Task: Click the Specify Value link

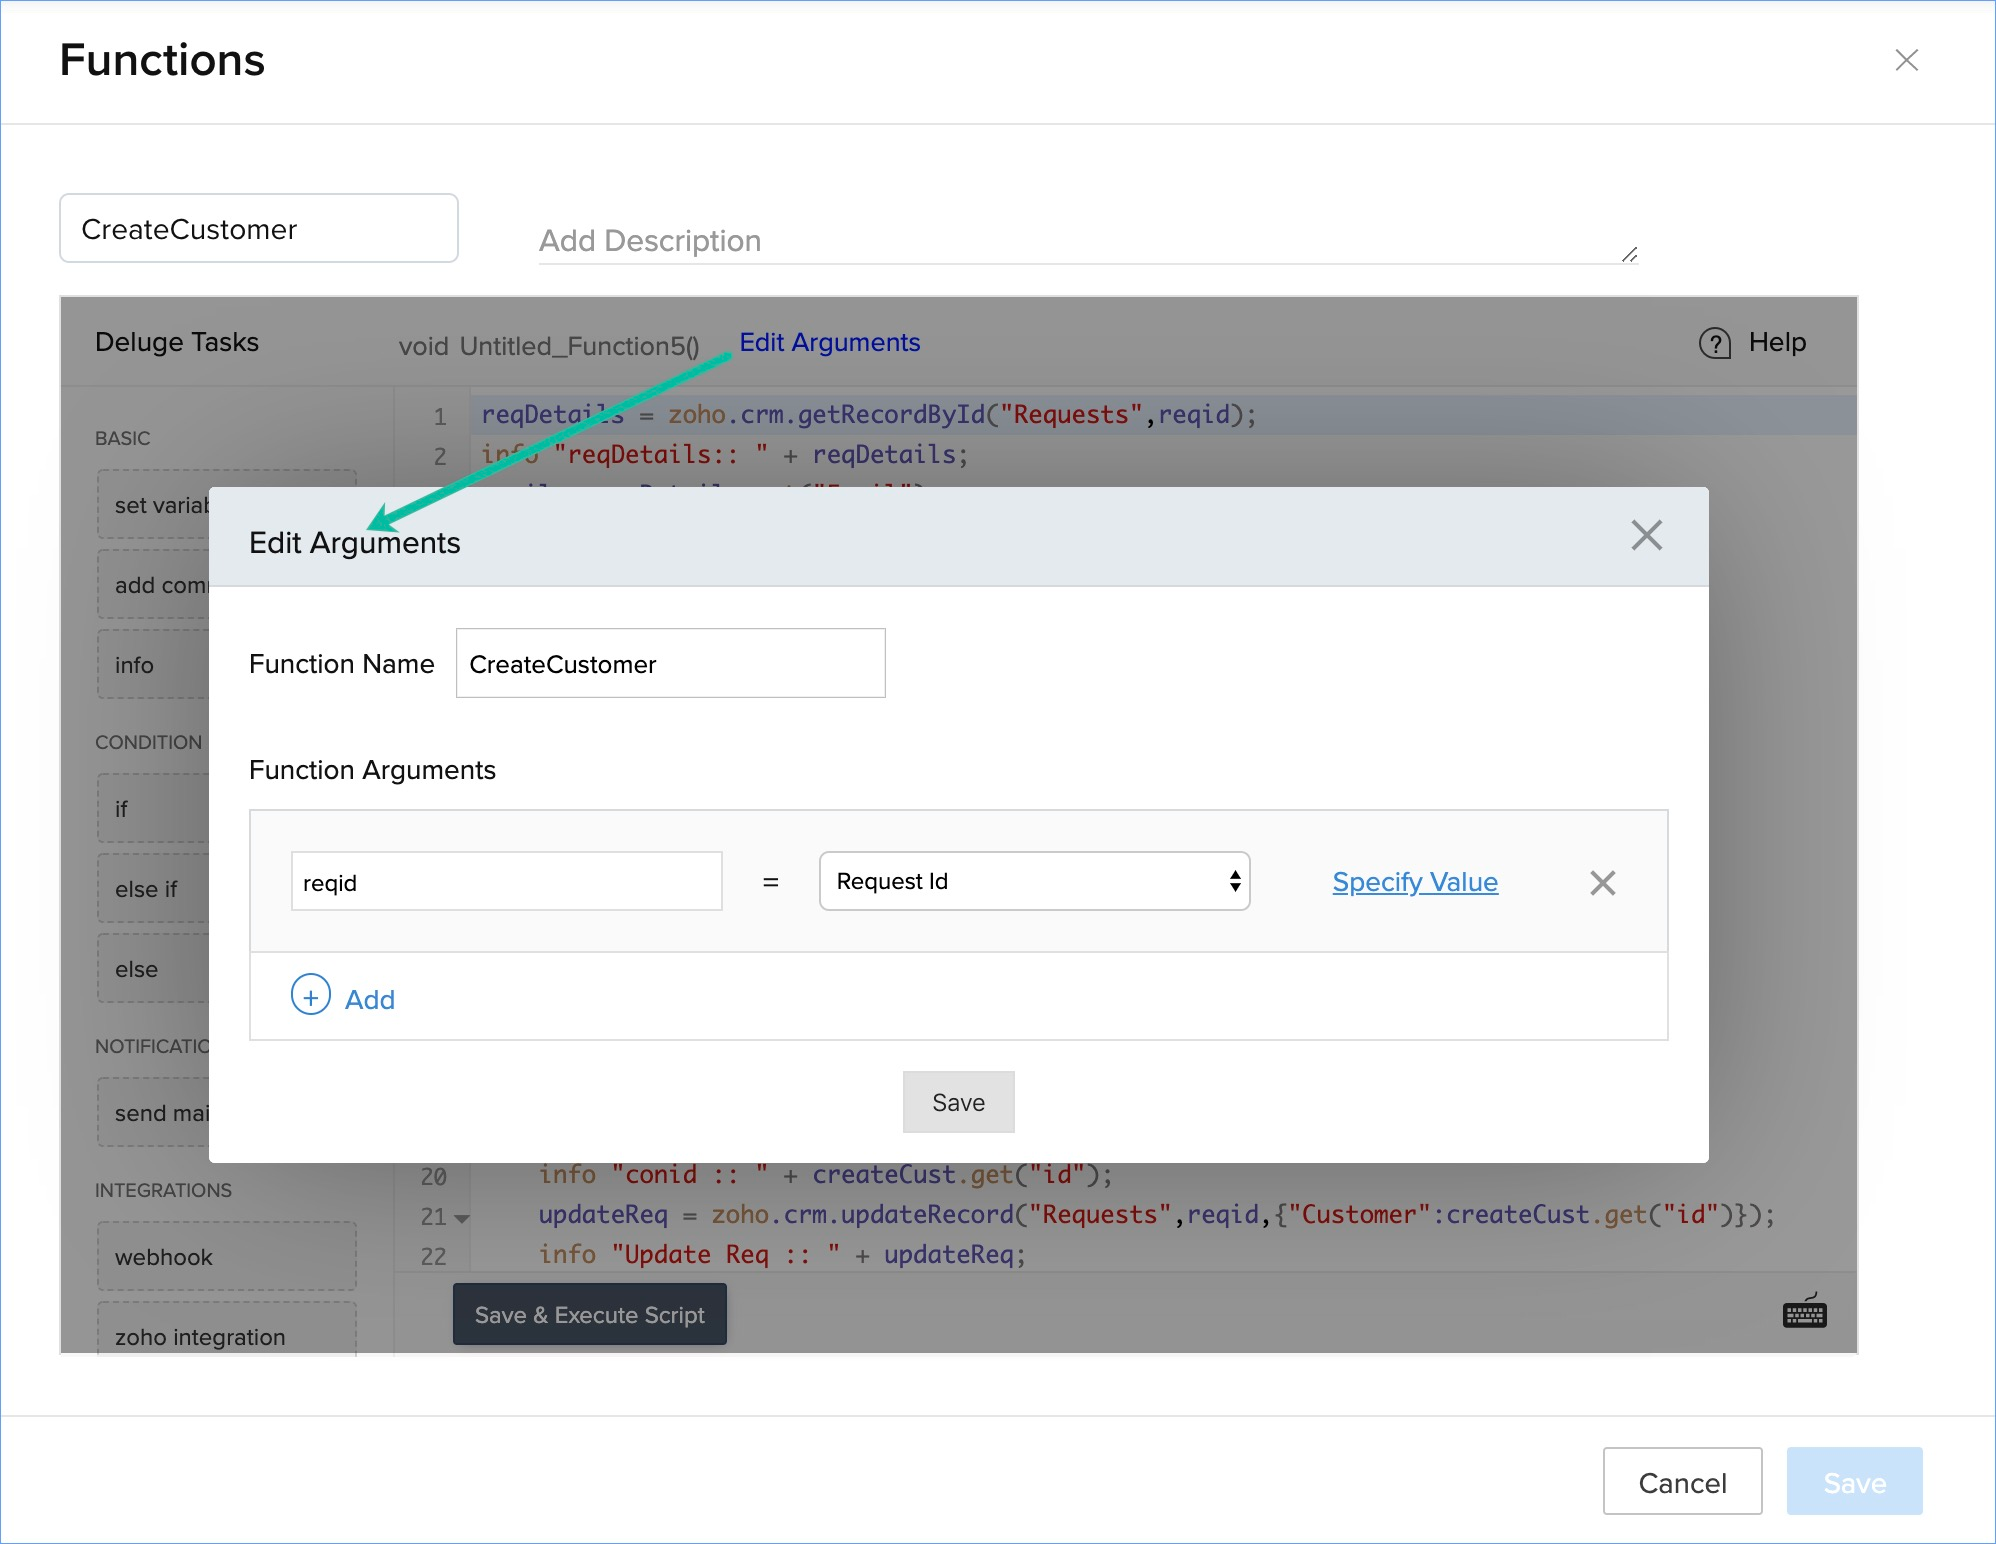Action: (x=1414, y=882)
